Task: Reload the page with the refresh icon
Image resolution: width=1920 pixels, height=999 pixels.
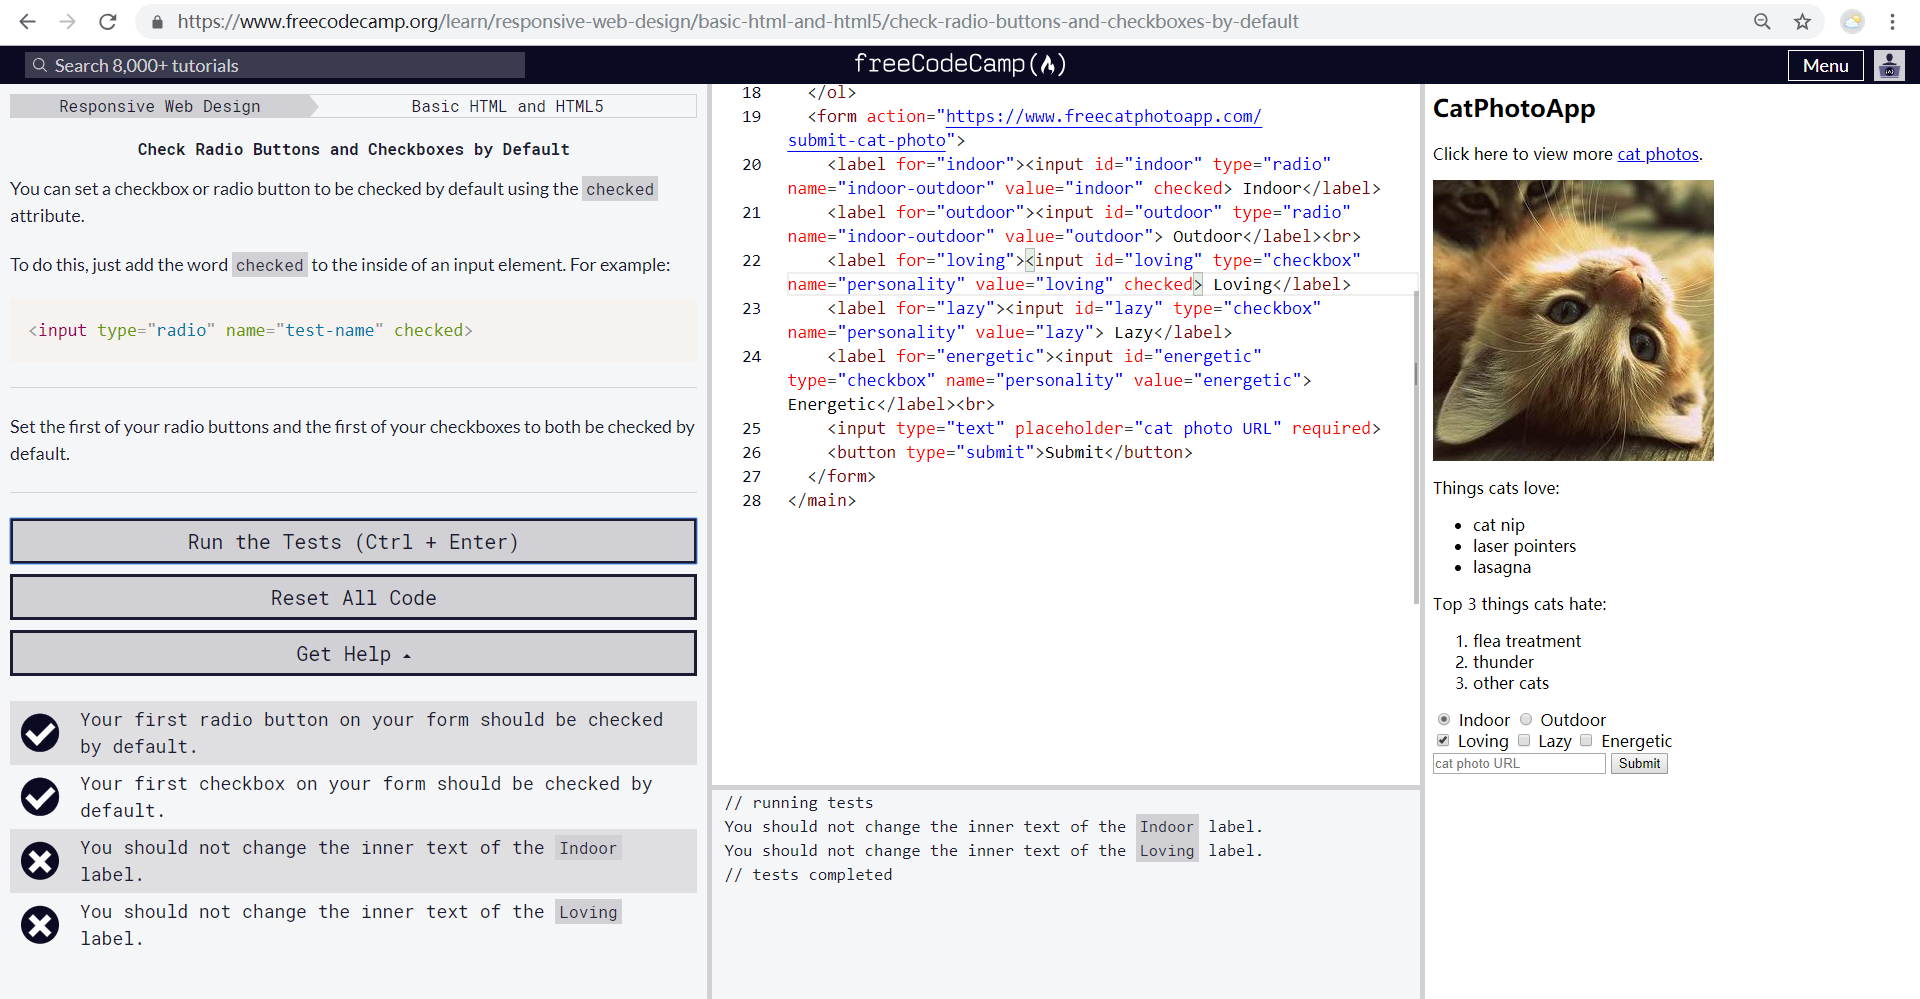Action: (x=108, y=21)
